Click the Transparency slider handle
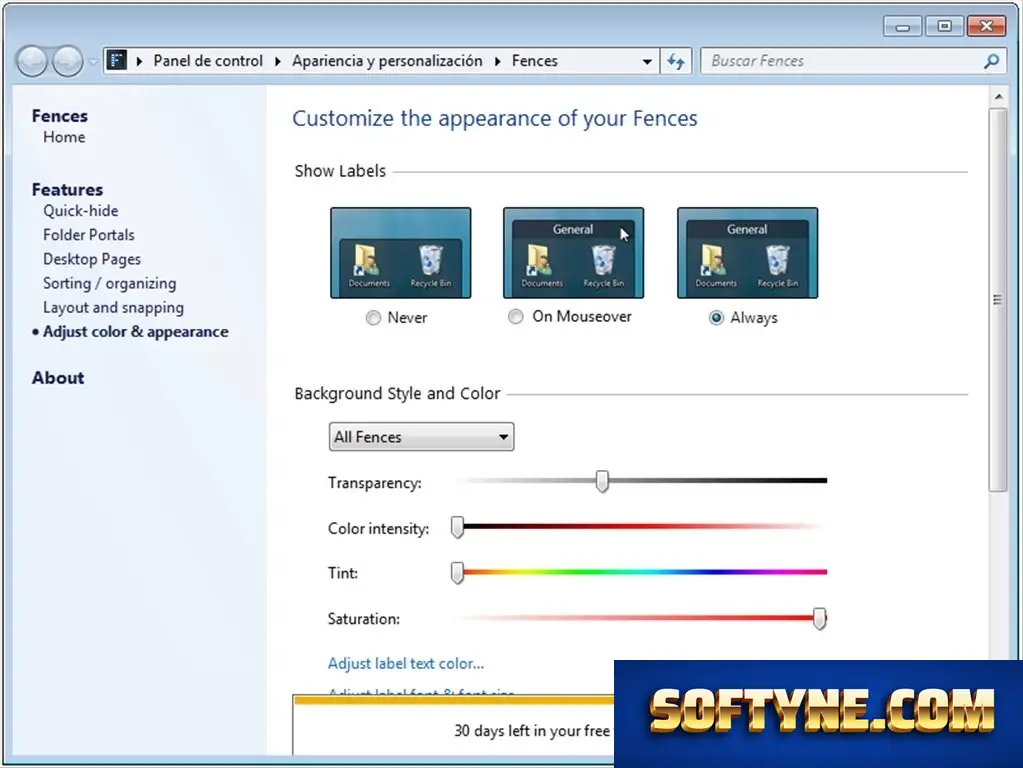The image size is (1023, 768). [x=602, y=482]
